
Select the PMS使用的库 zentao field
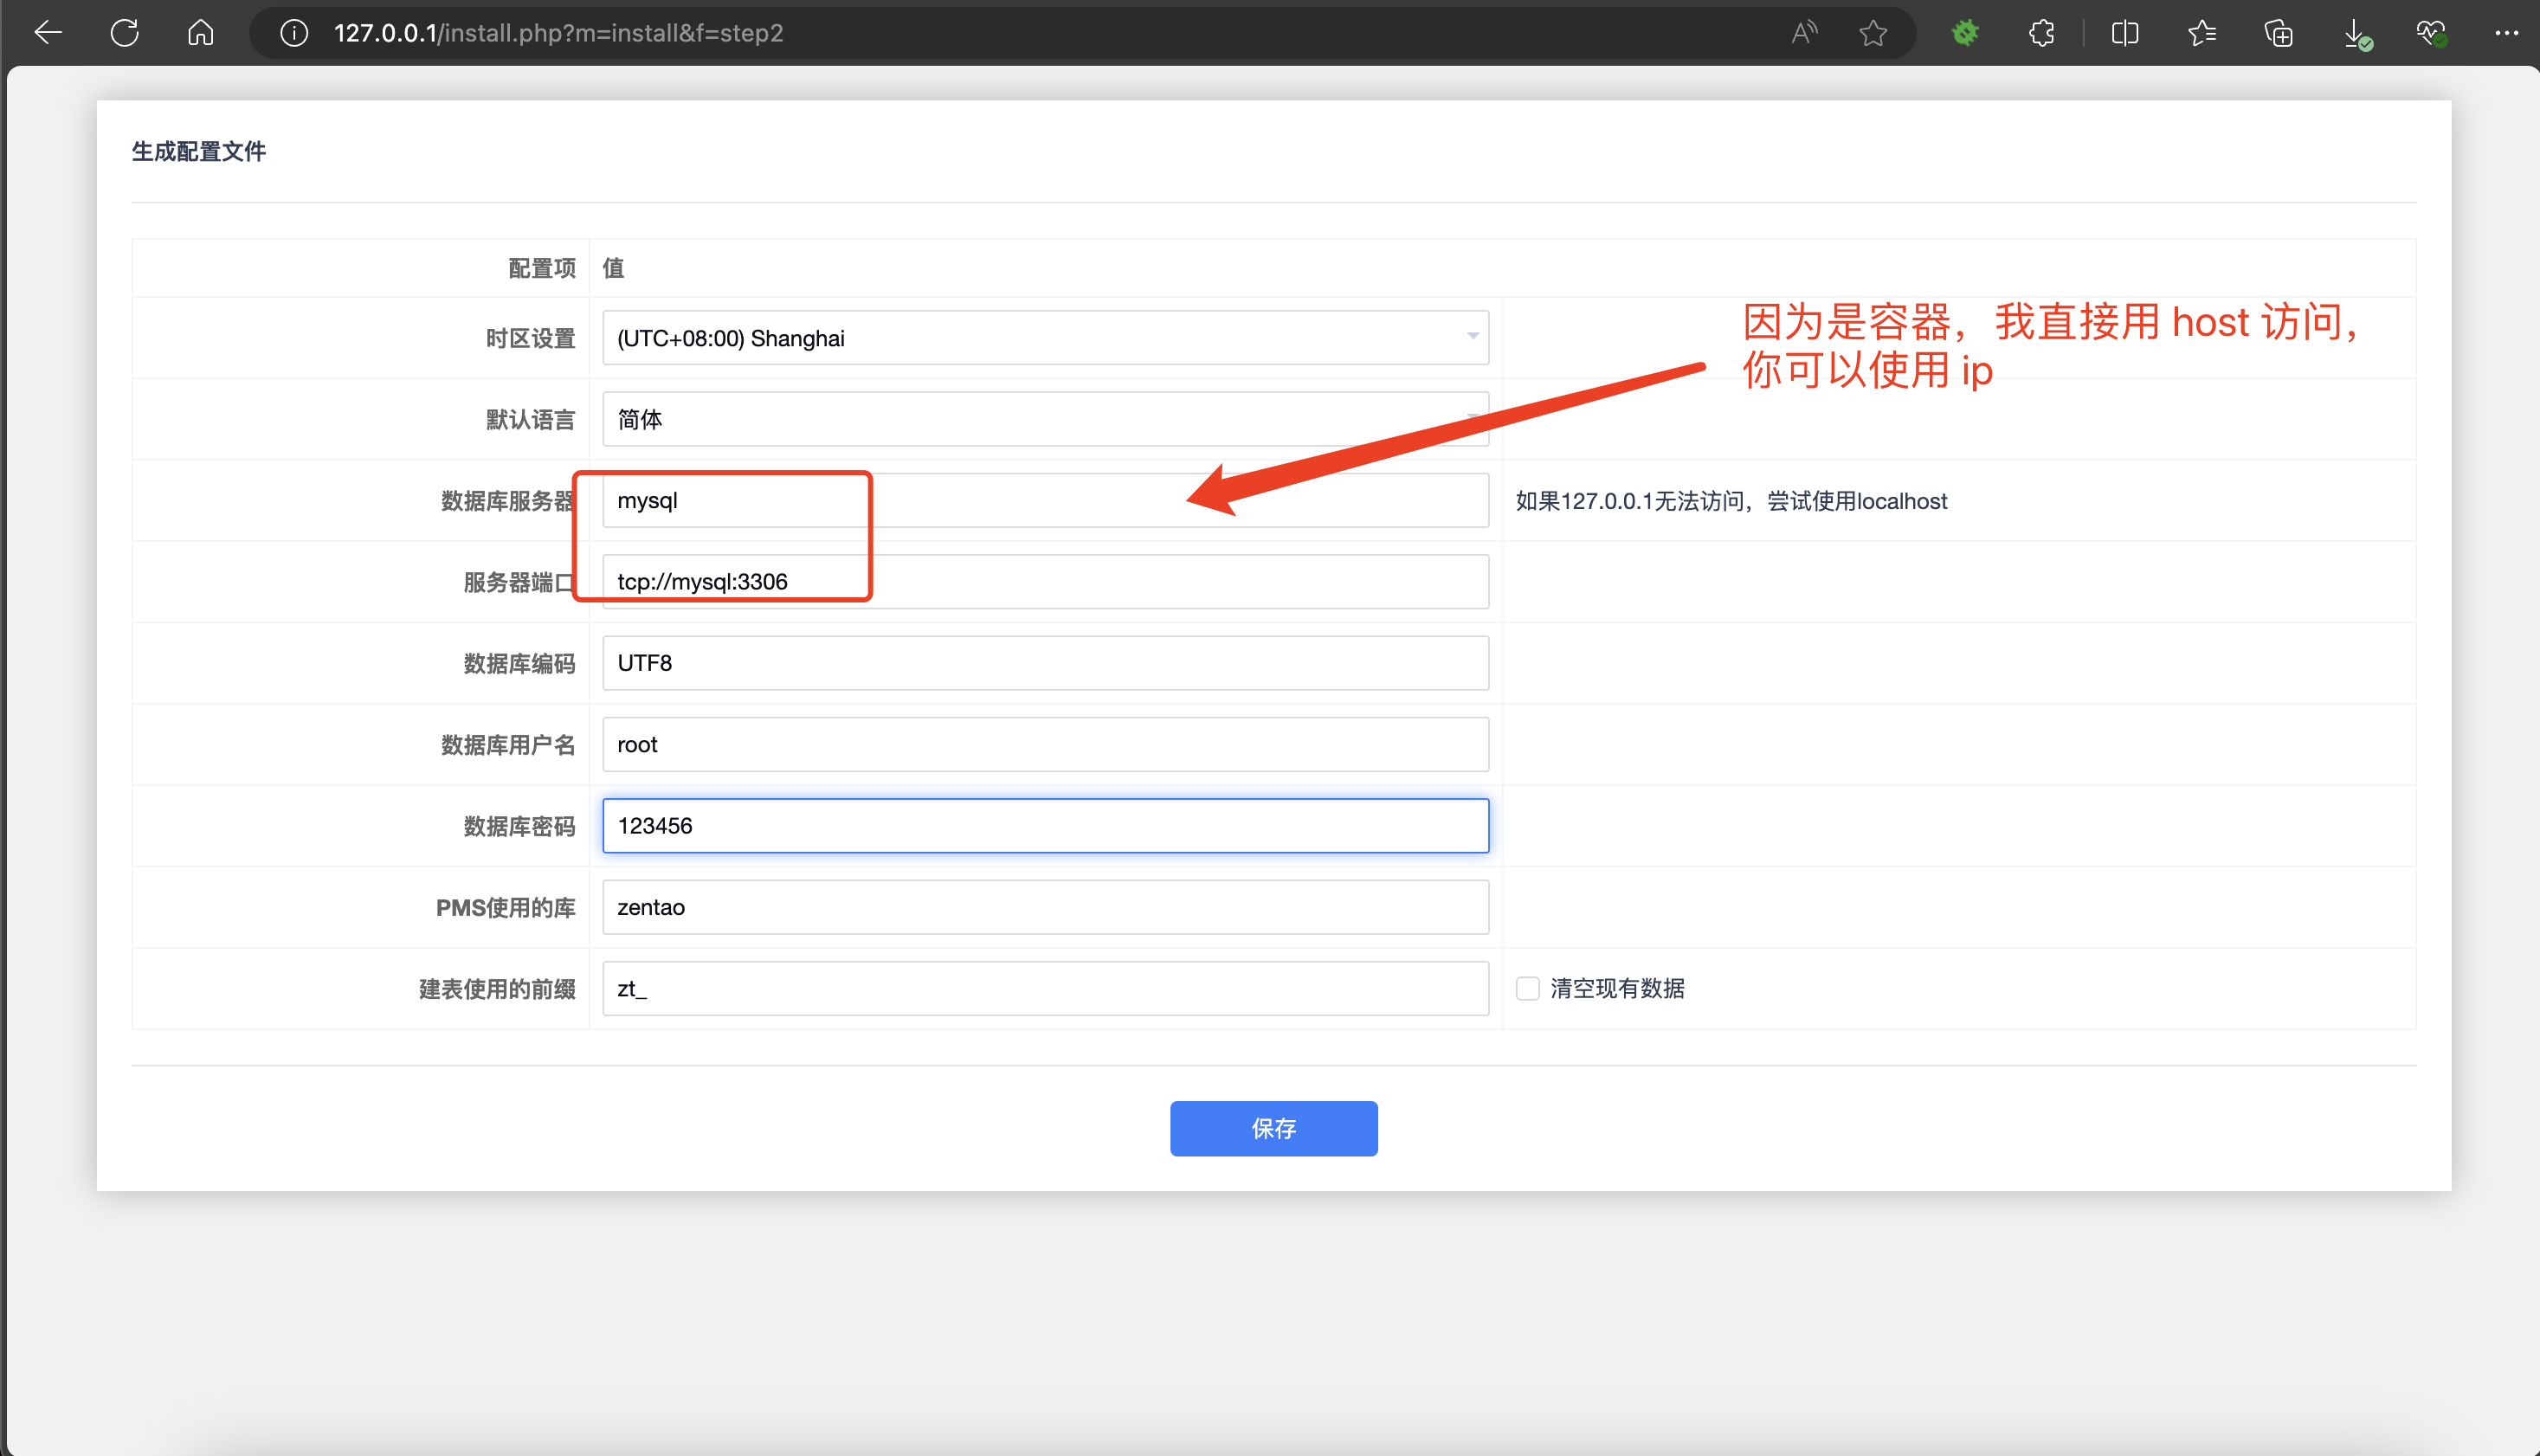tap(1045, 907)
